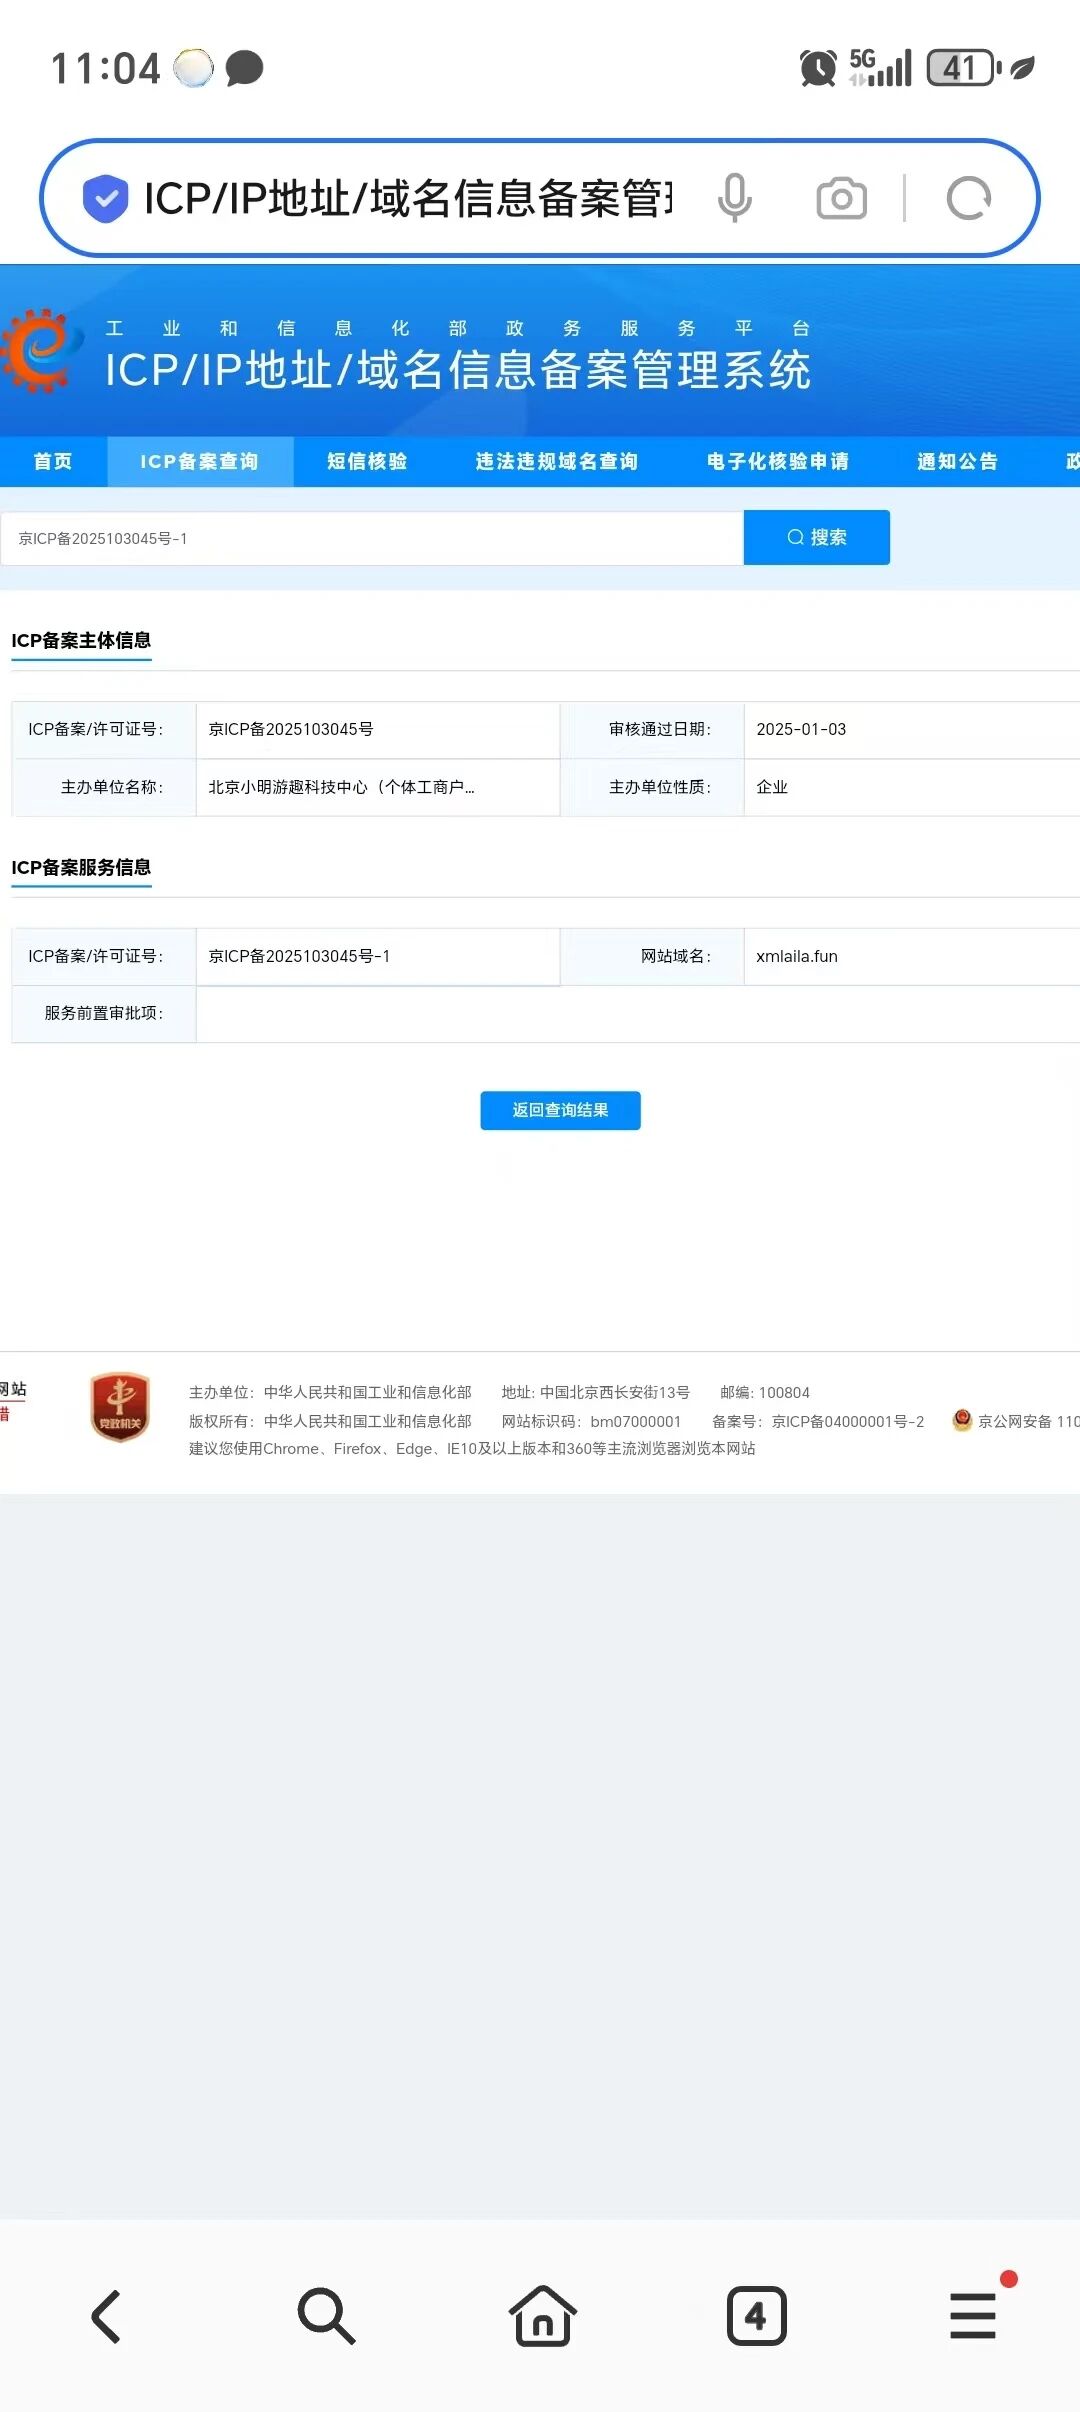The image size is (1080, 2412).
Task: Tap the 网站域名 label cell
Action: (652, 956)
